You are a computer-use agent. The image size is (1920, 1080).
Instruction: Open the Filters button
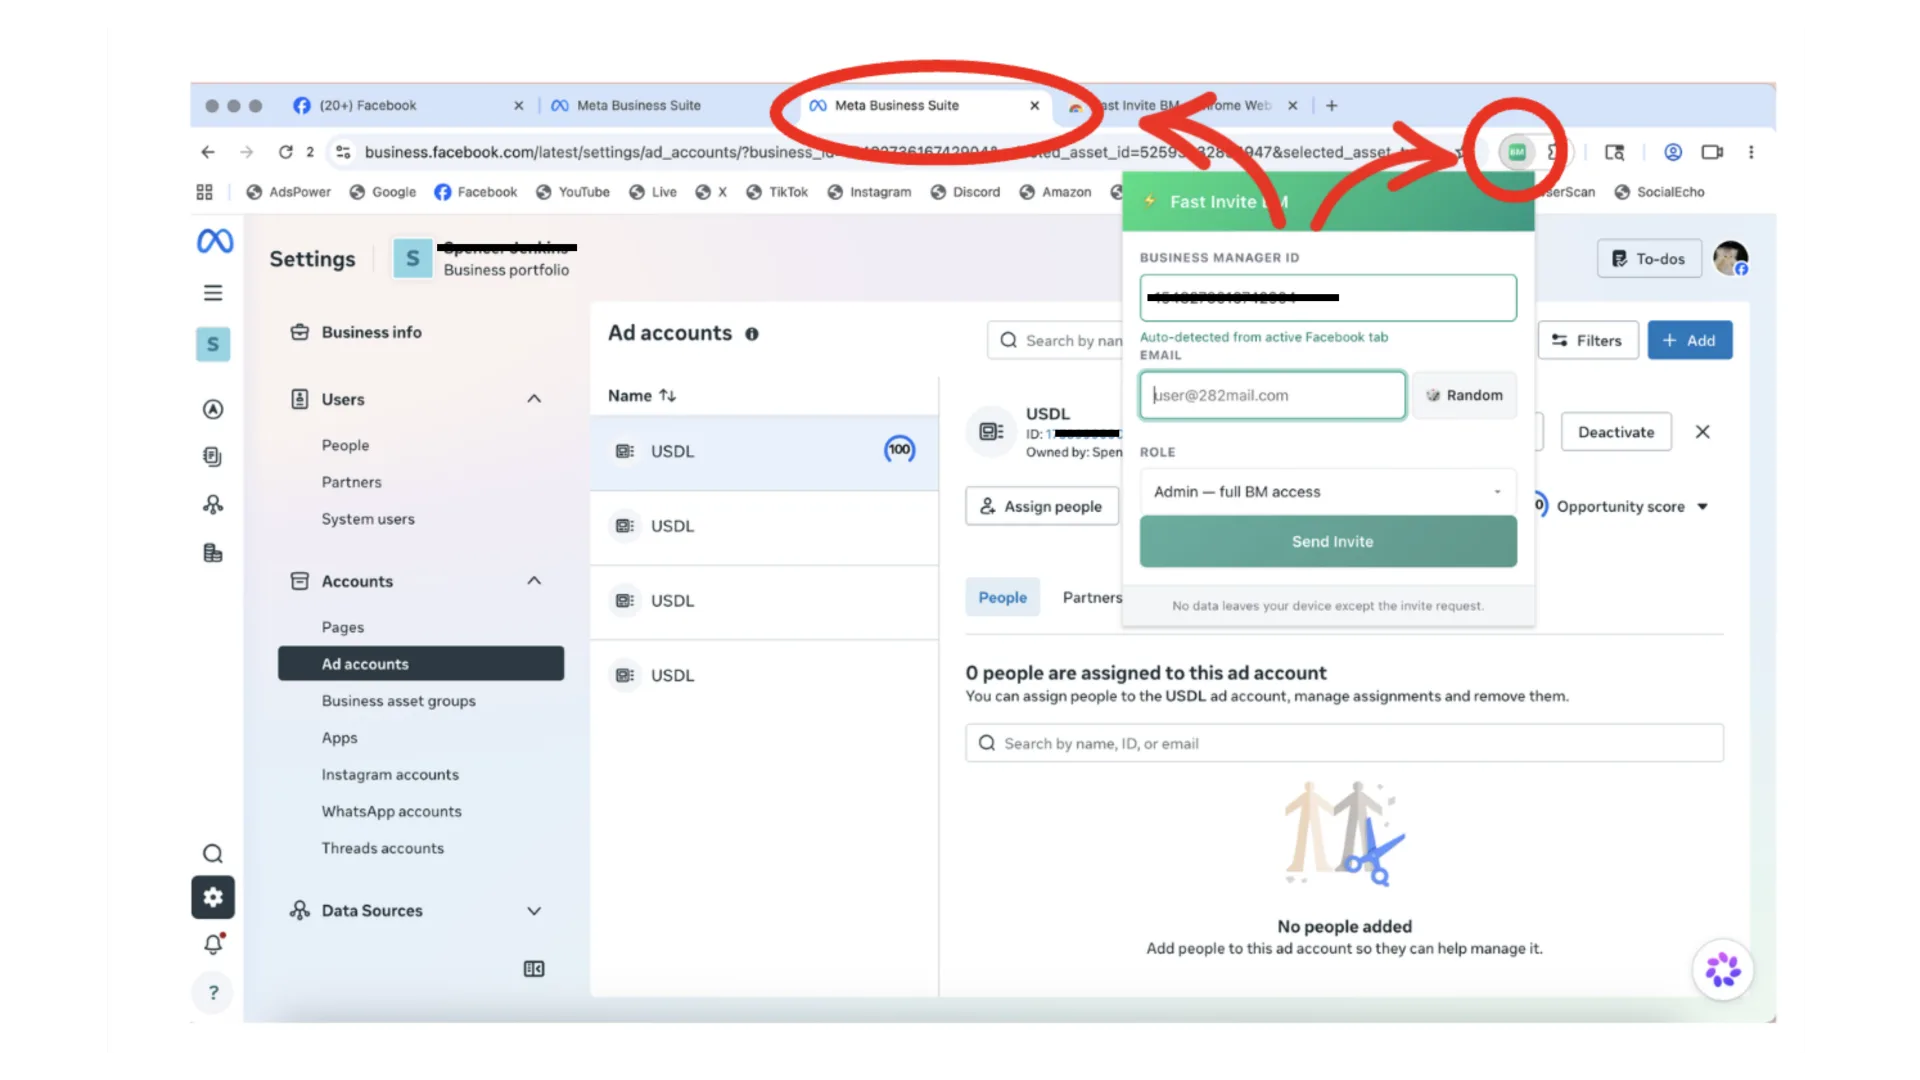[x=1587, y=340]
